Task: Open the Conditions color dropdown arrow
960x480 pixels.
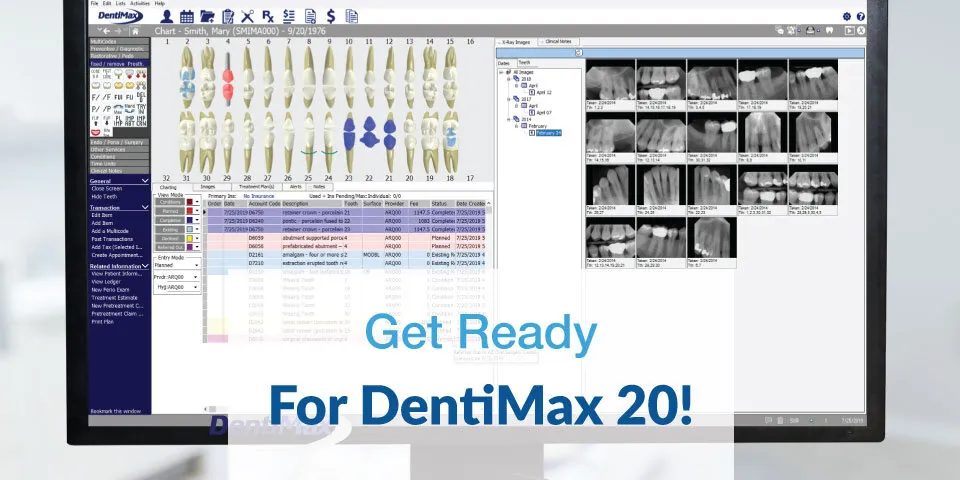Action: (x=197, y=202)
